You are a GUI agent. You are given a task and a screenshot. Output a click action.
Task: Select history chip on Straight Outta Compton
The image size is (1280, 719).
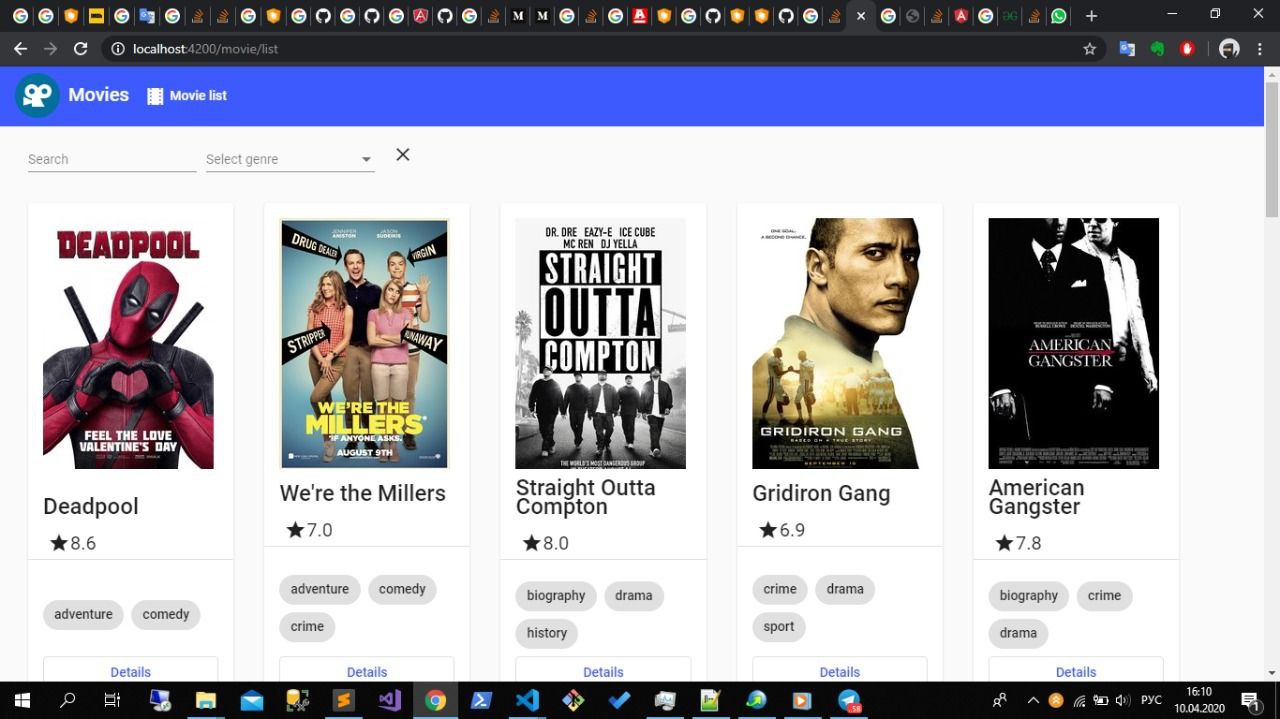[x=547, y=632]
